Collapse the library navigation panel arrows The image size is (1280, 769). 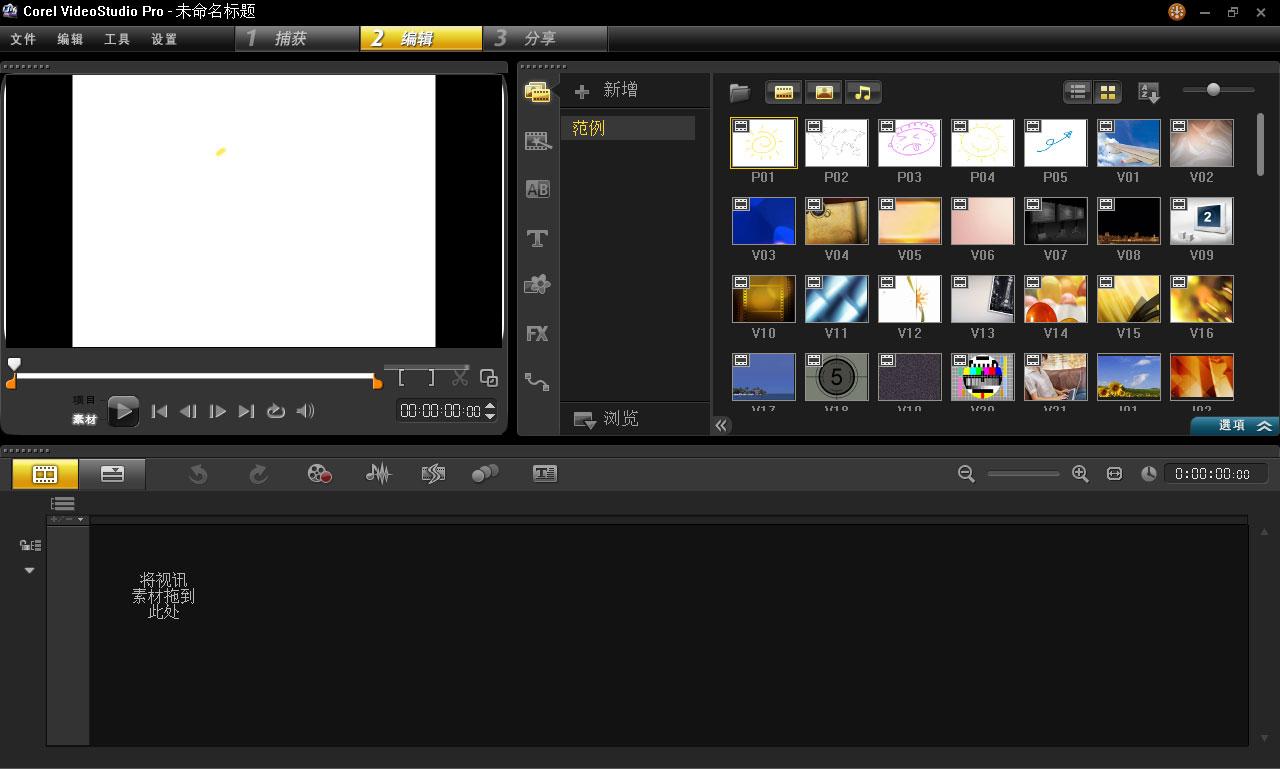click(720, 425)
